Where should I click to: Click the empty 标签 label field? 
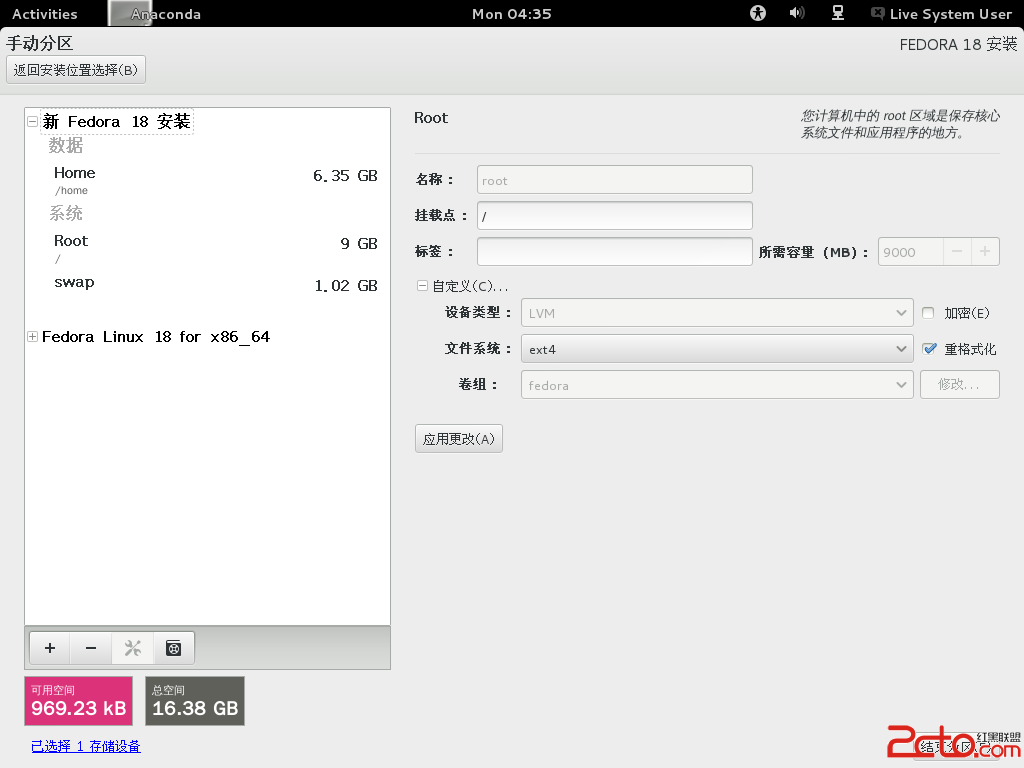(x=615, y=251)
